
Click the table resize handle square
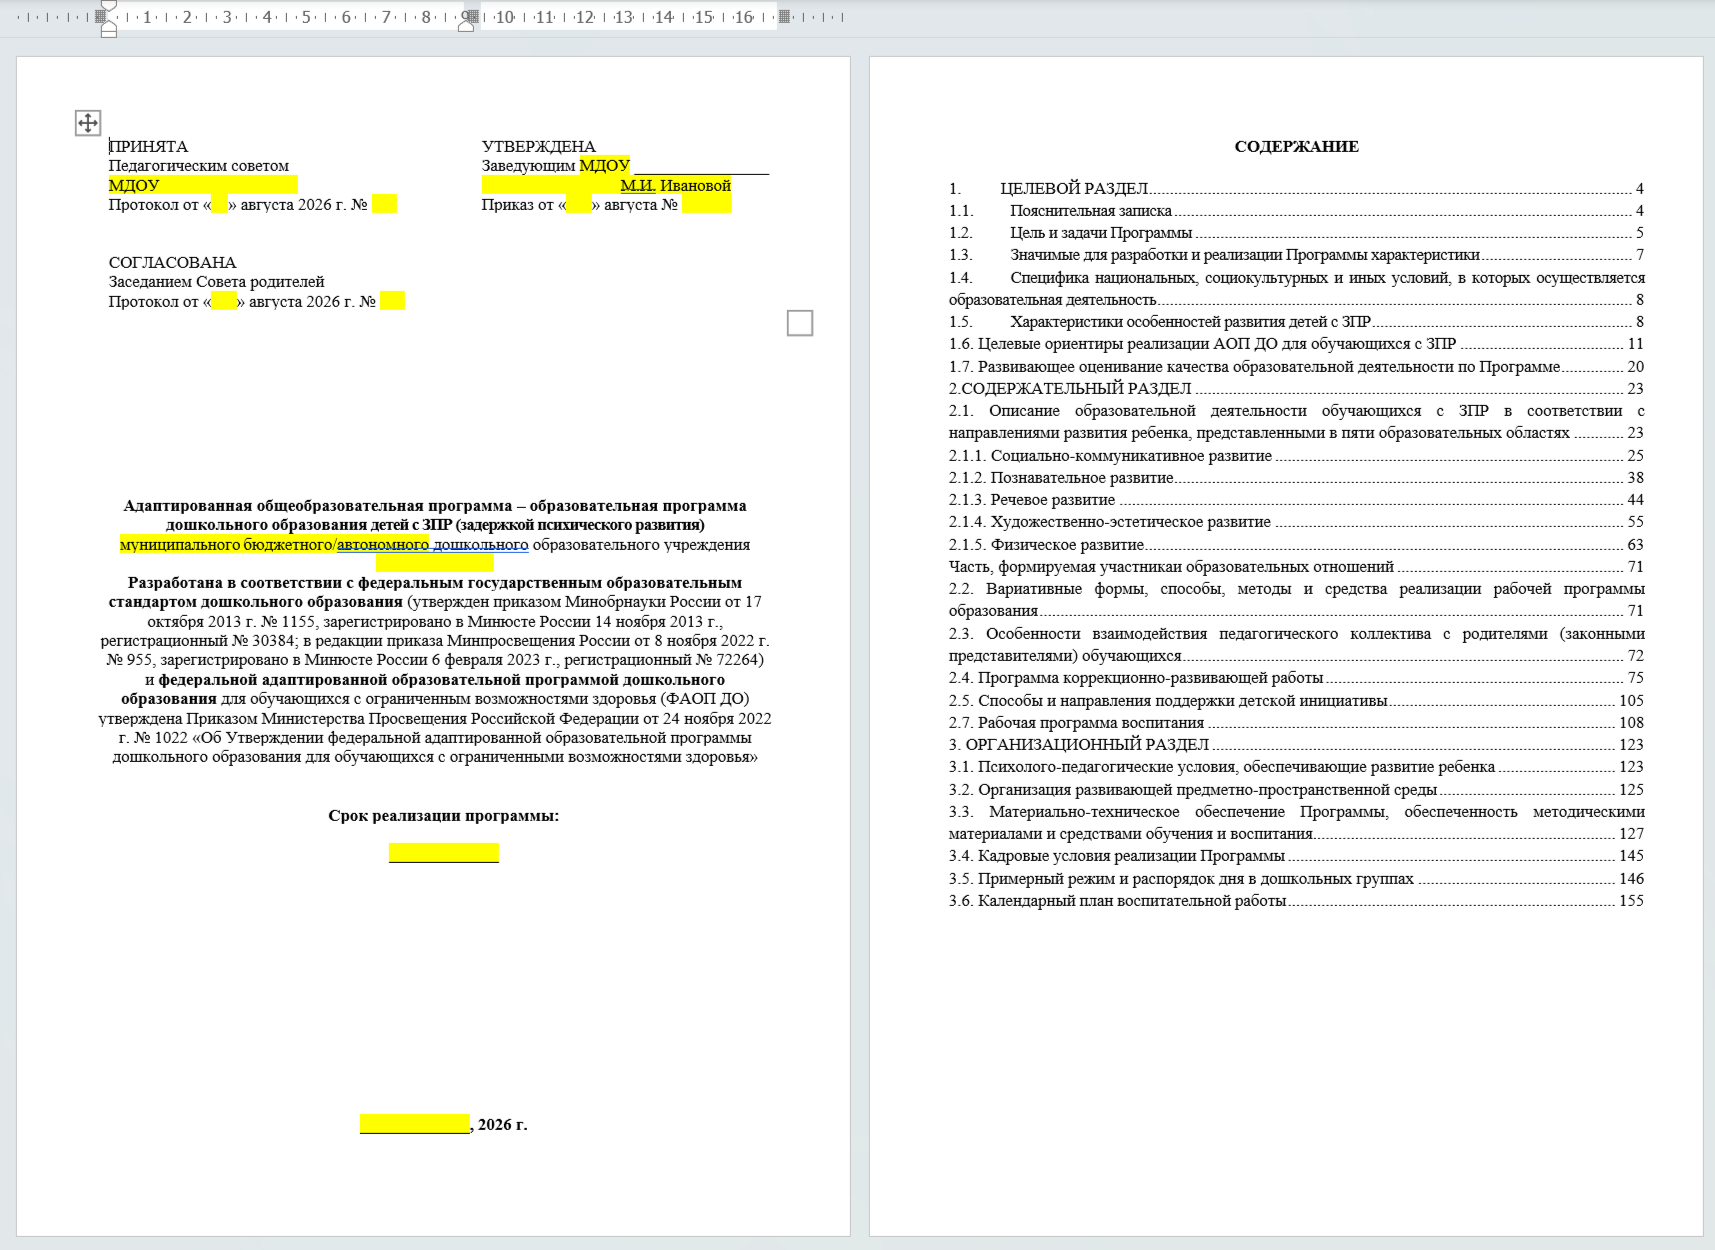click(x=800, y=323)
